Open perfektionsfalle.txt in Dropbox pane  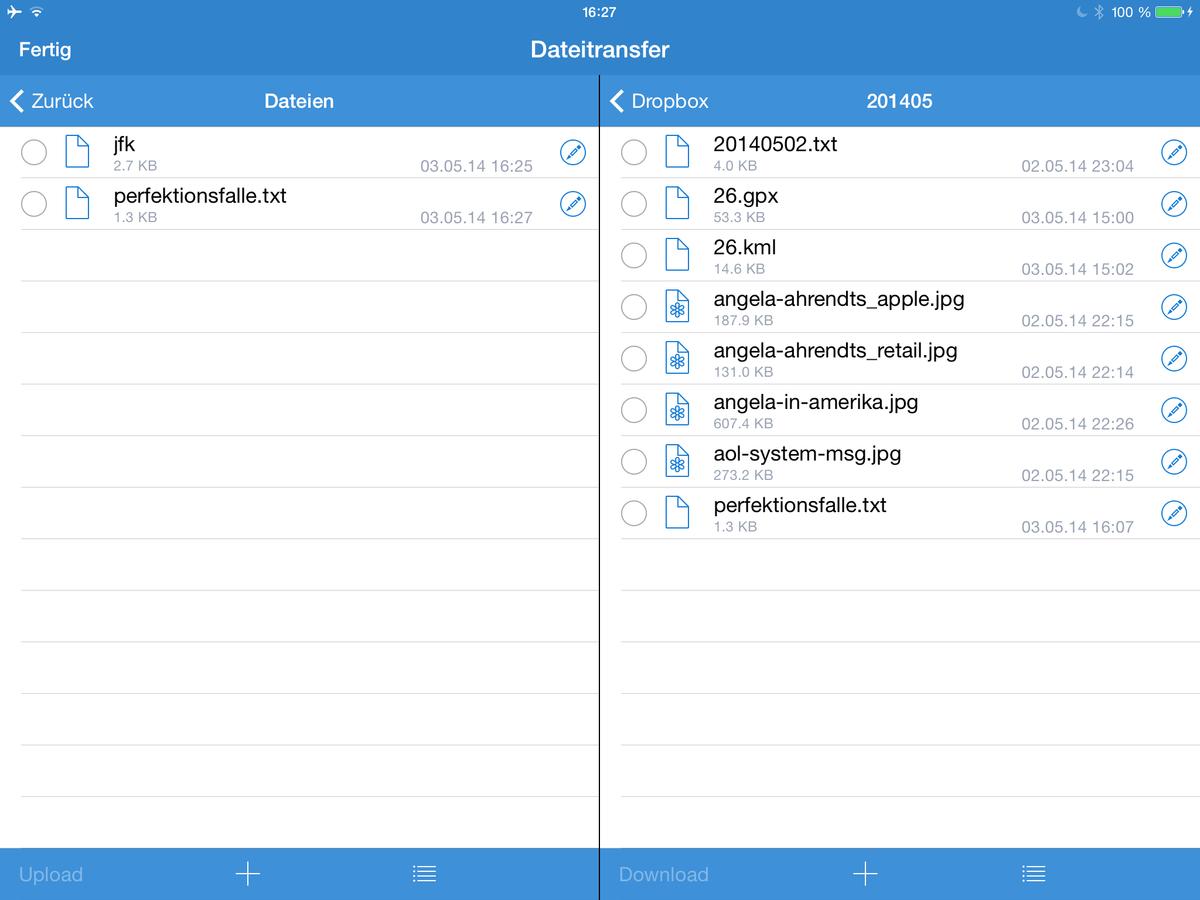pos(800,505)
